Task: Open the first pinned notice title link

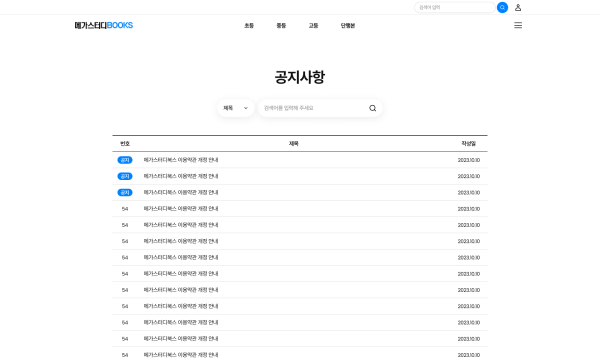Action: pos(181,160)
